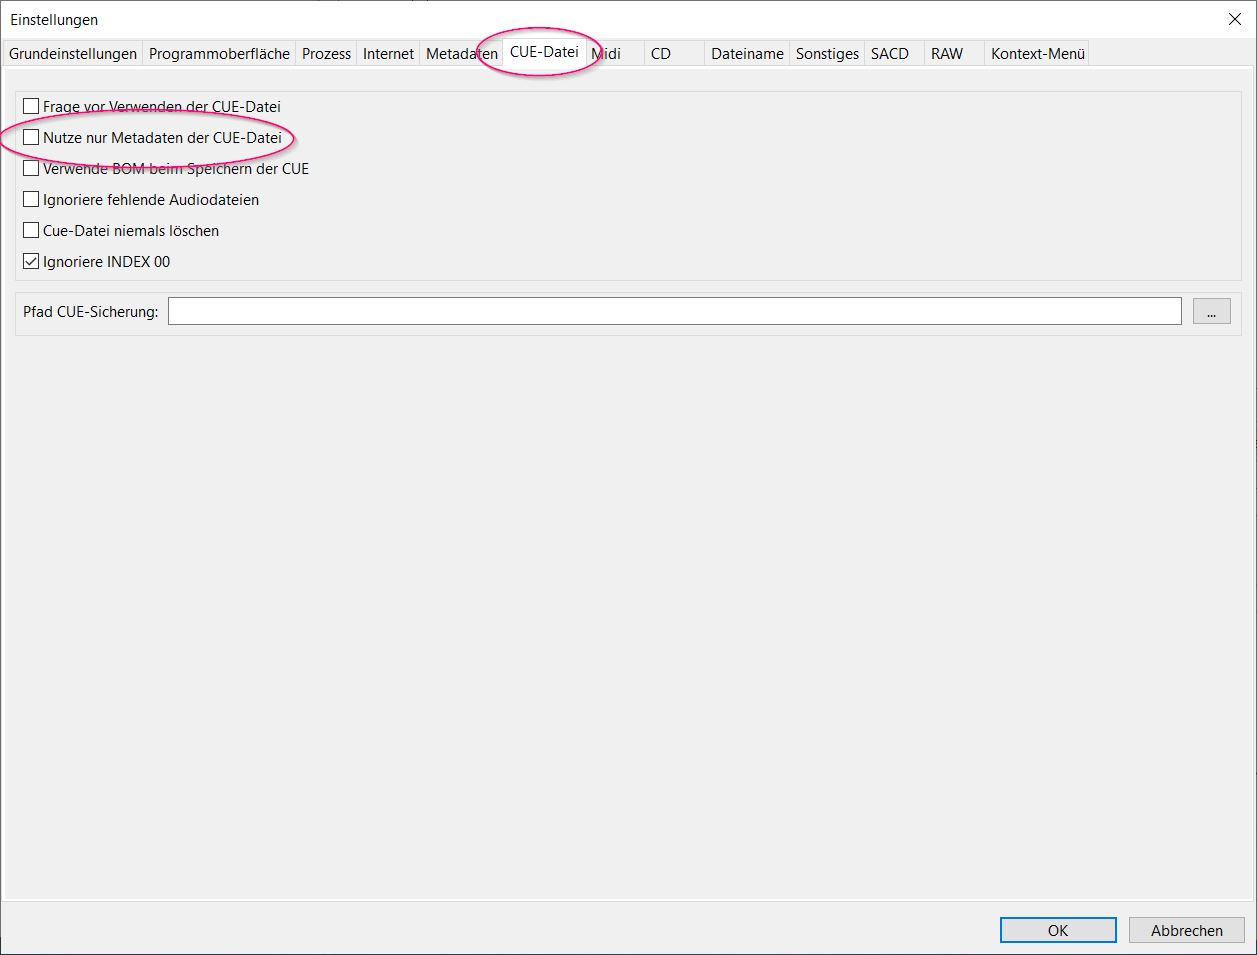Click the Pfad CUE-Sicherung text field
This screenshot has height=955, width=1257.
click(674, 311)
